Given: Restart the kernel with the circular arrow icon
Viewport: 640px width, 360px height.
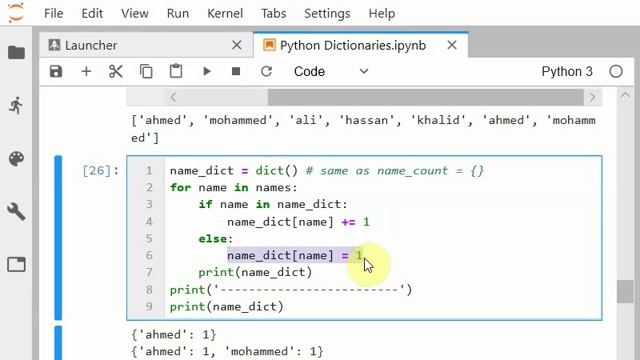Looking at the screenshot, I should point(266,71).
